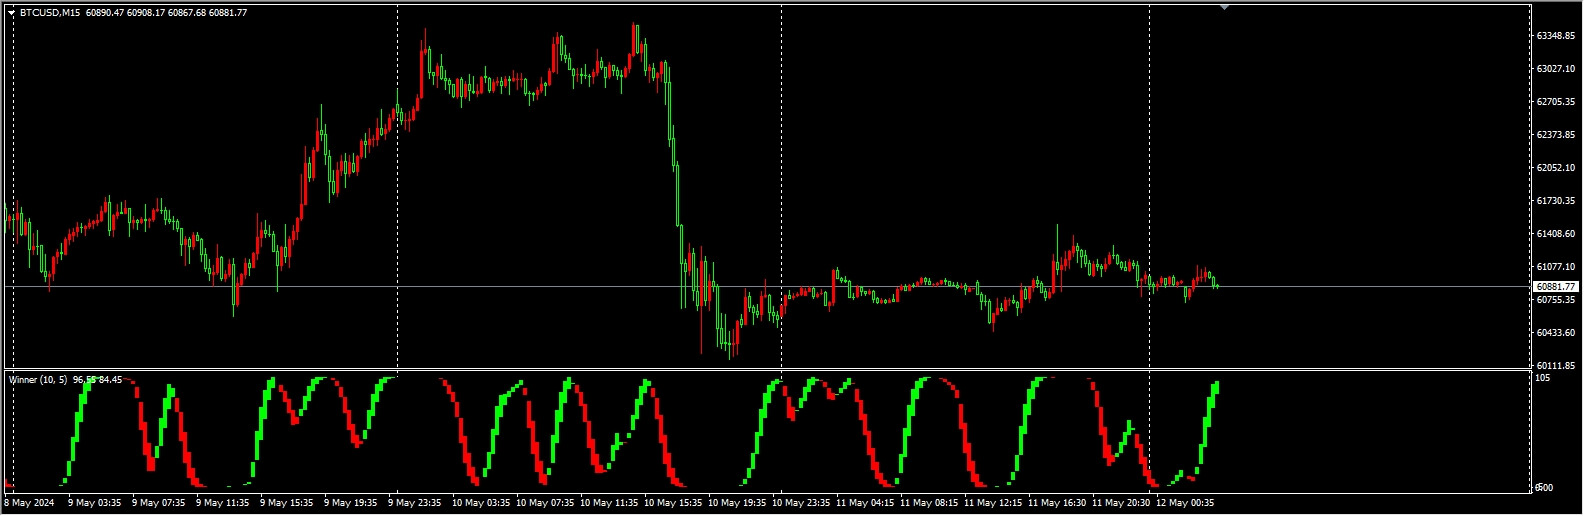
Task: Click the 10 May 11:35 time label
Action: coord(609,503)
